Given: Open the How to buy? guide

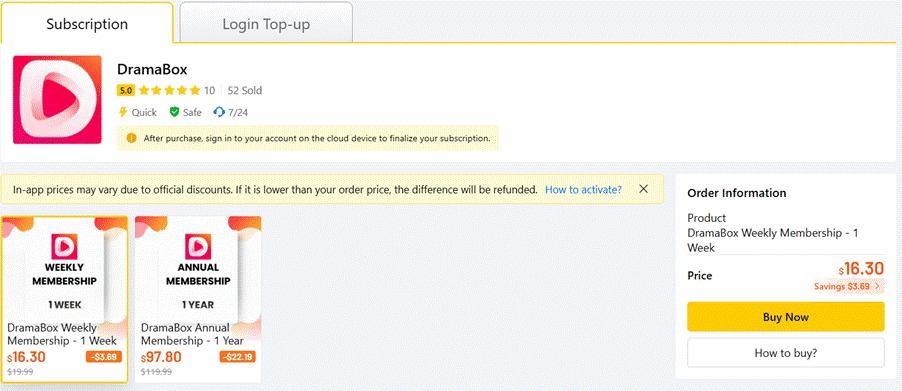Looking at the screenshot, I should 785,352.
